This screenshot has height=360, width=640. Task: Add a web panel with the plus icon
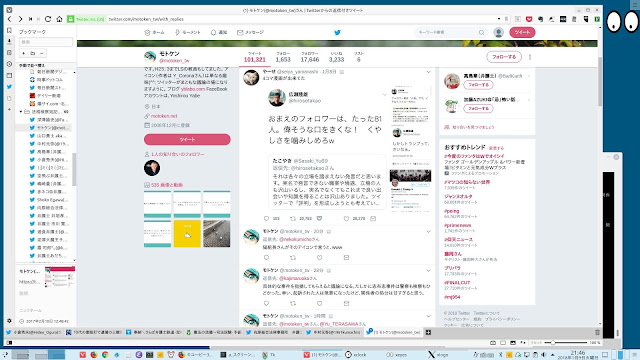pyautogui.click(x=9, y=109)
